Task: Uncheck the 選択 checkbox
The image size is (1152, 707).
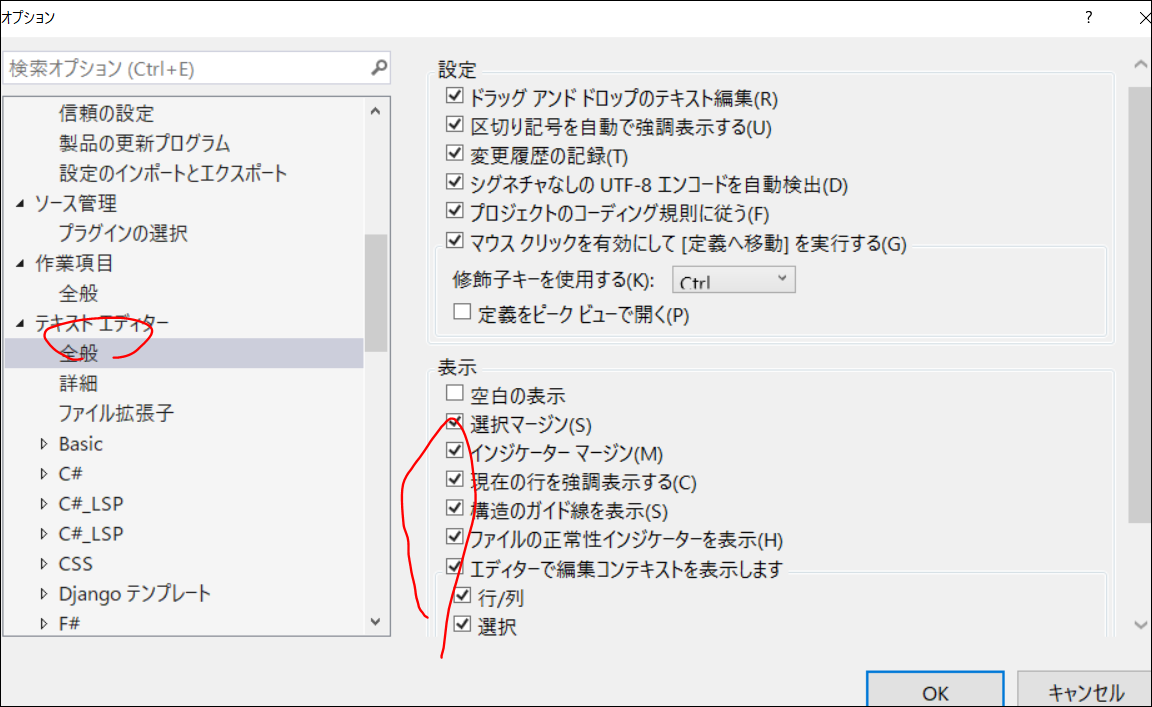Action: [x=462, y=624]
